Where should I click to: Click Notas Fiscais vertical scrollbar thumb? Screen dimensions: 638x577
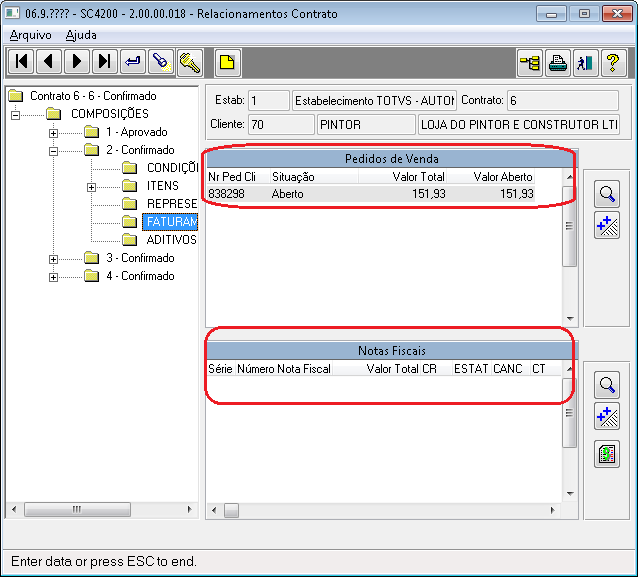pyautogui.click(x=570, y=413)
